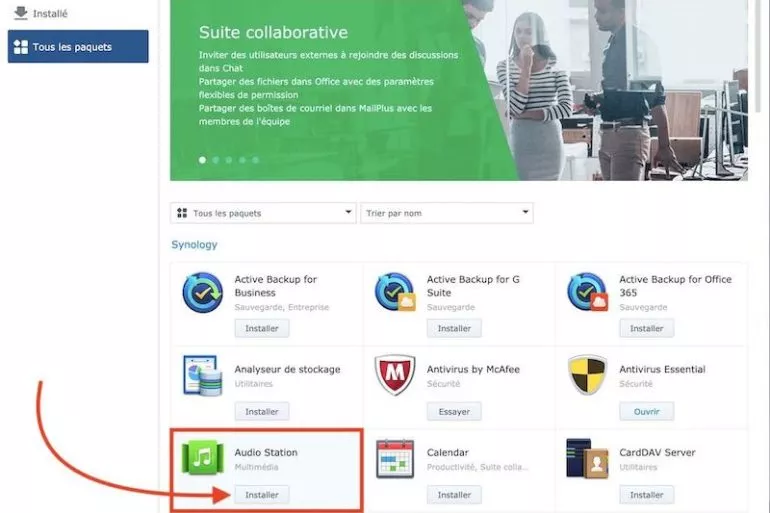The width and height of the screenshot is (770, 513).
Task: Select the fifth banner carousel dot
Action: 255,160
